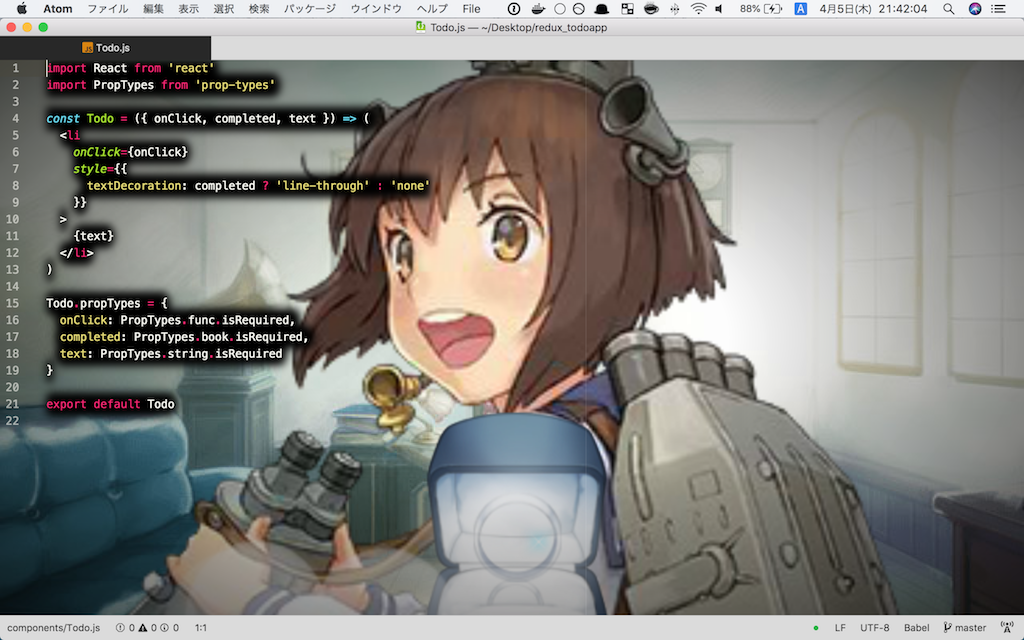Click line number 22 in the gutter
Viewport: 1024px width, 640px height.
click(12, 421)
